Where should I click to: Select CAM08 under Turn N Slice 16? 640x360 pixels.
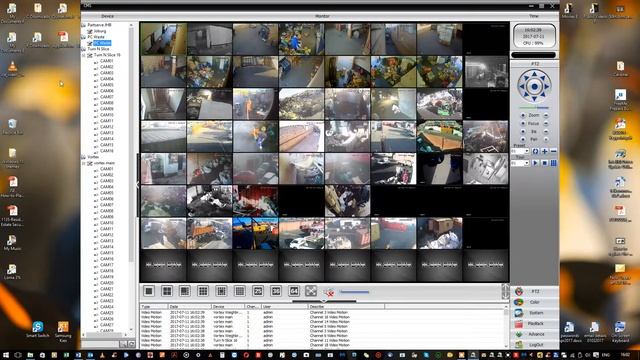coord(107,103)
